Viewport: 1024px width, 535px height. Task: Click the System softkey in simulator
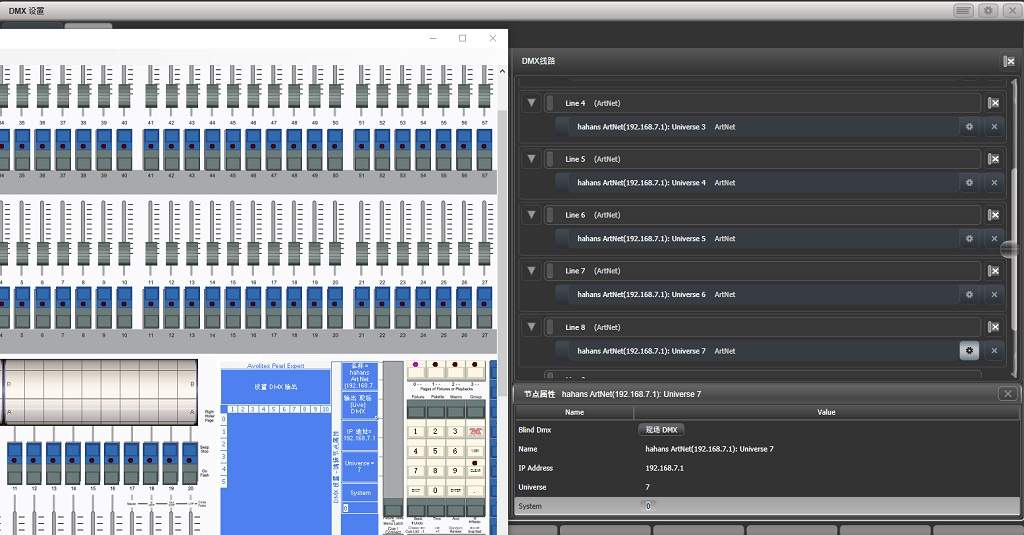point(360,493)
